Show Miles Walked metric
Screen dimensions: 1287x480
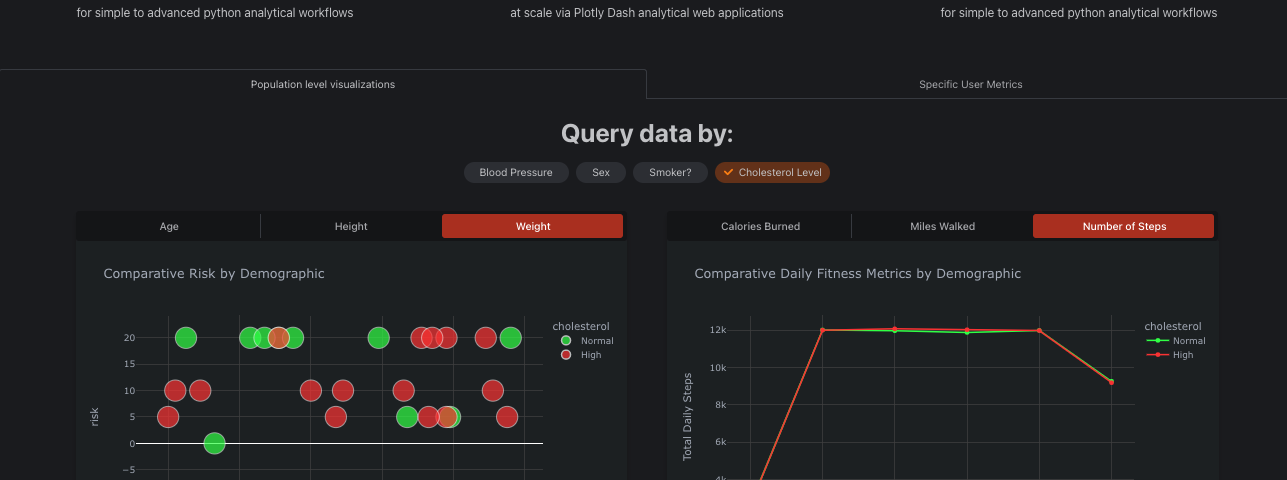coord(942,226)
